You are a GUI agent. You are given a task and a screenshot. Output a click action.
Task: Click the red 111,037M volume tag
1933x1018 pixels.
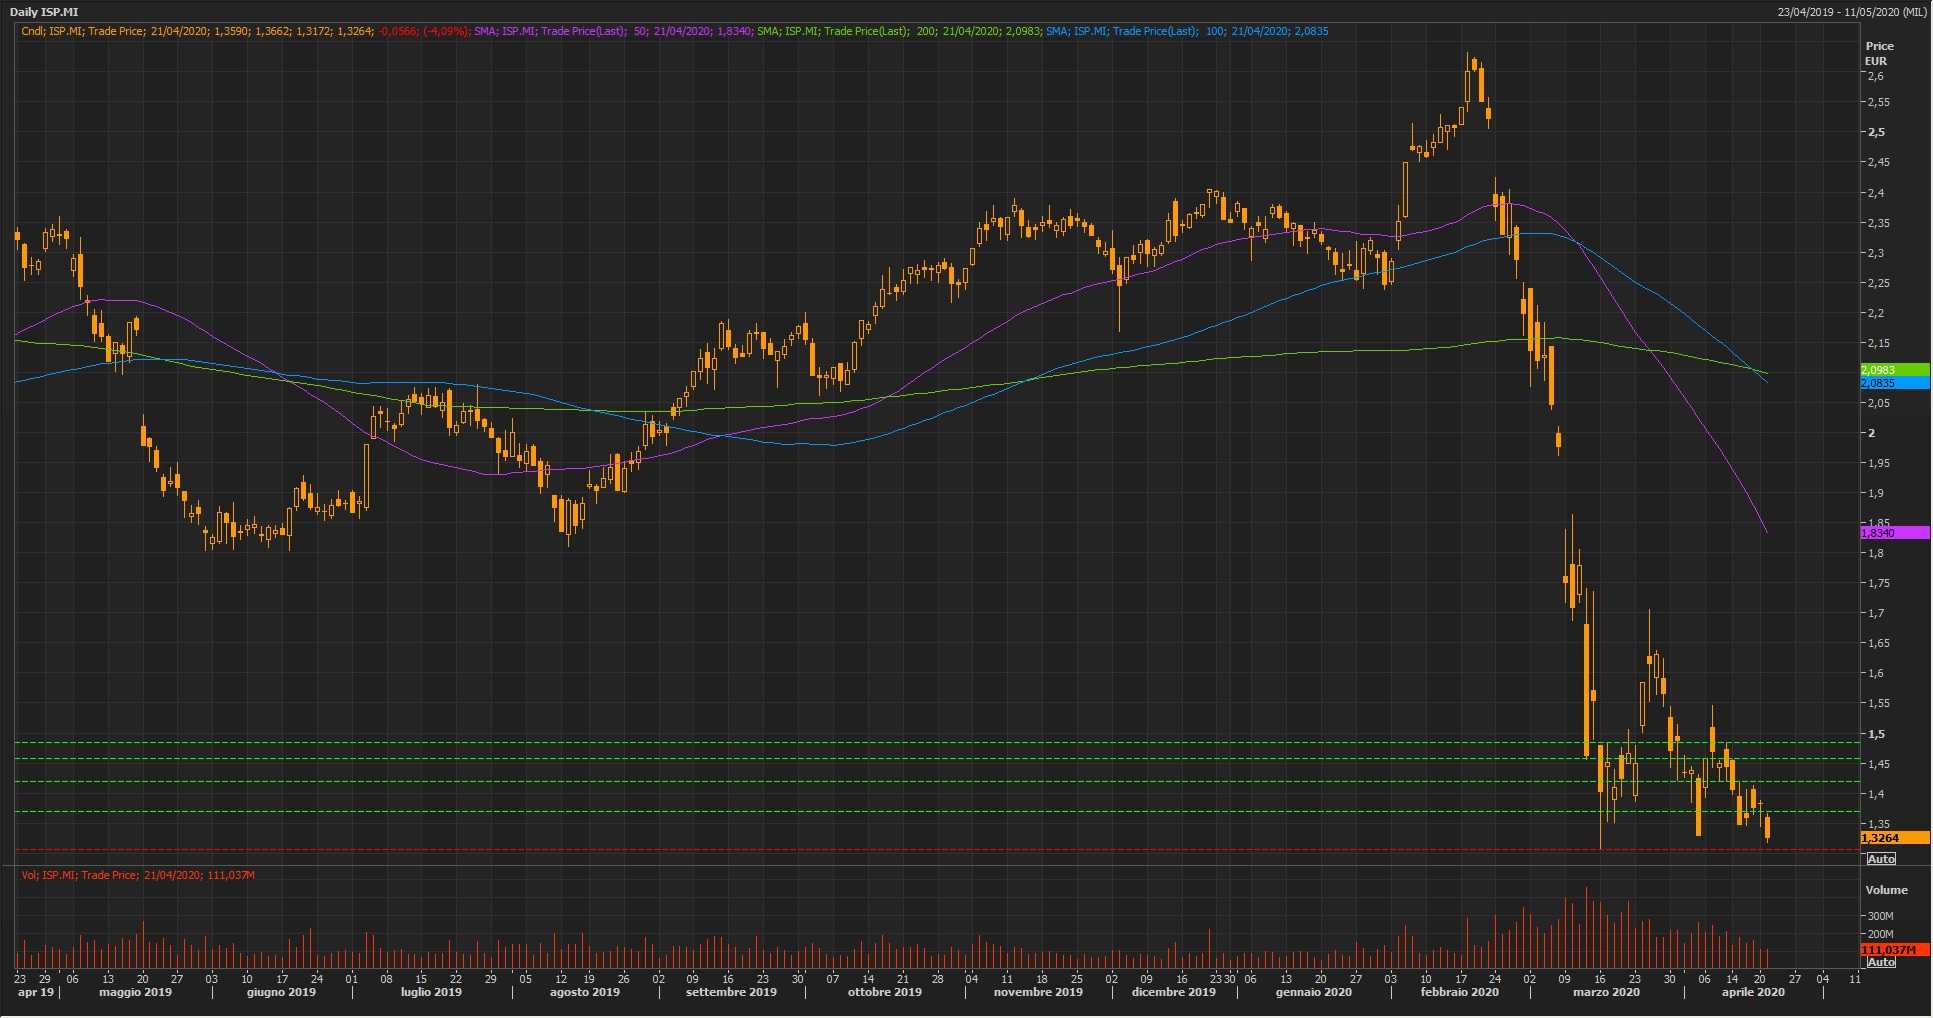pyautogui.click(x=1893, y=949)
